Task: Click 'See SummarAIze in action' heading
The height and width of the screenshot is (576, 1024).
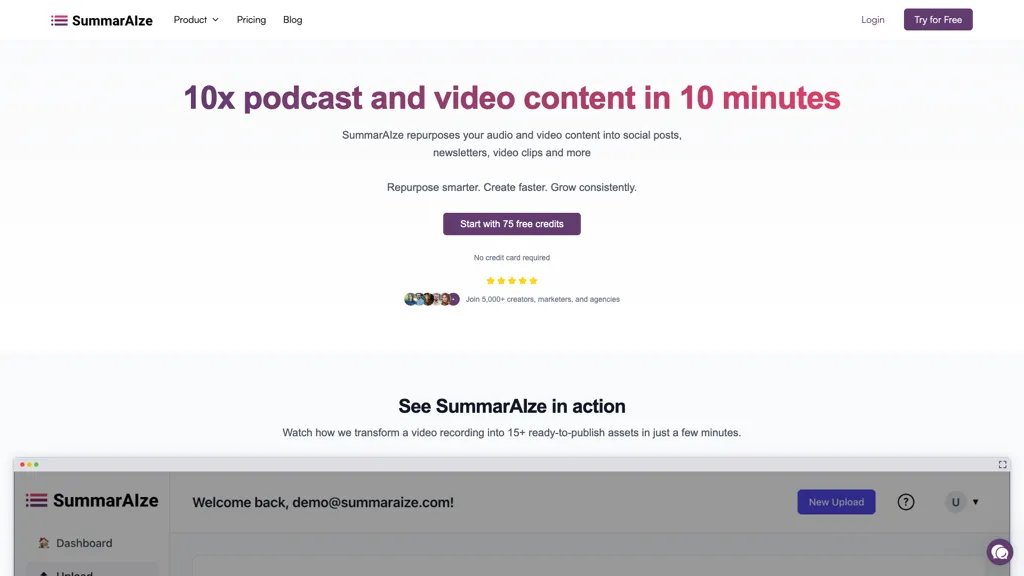Action: coord(511,406)
